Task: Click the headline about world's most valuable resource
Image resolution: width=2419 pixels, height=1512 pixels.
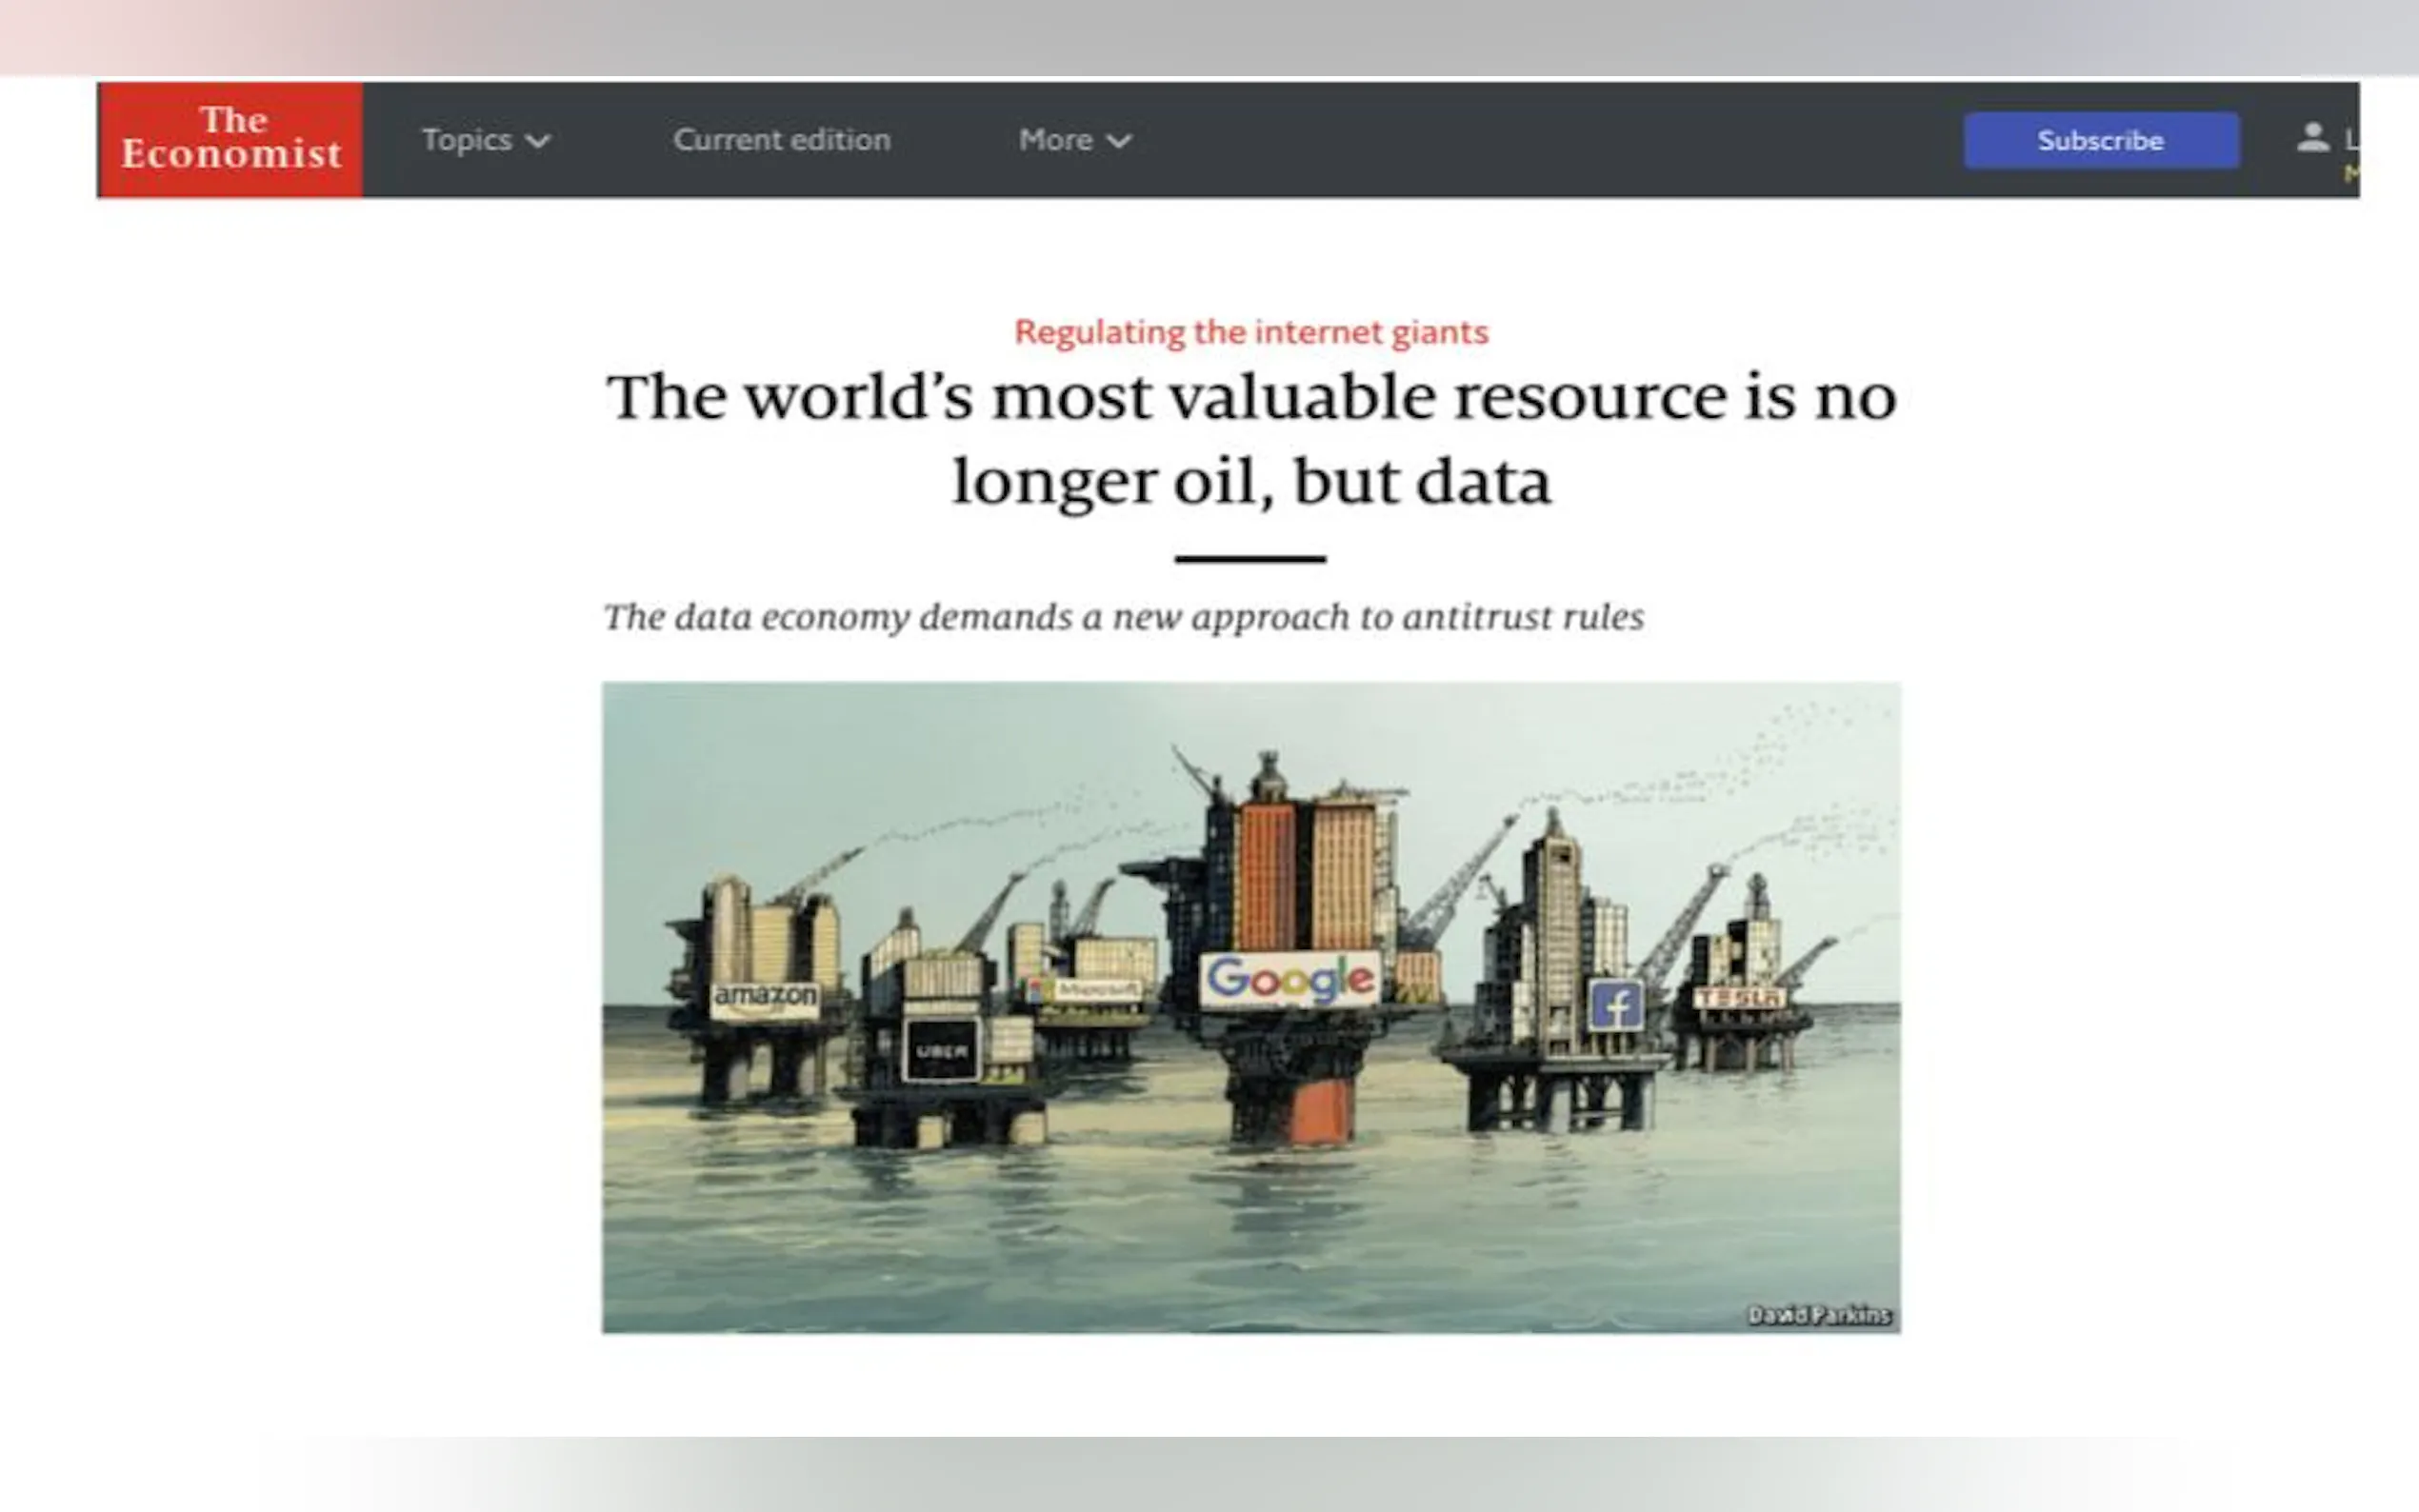Action: coord(1251,439)
